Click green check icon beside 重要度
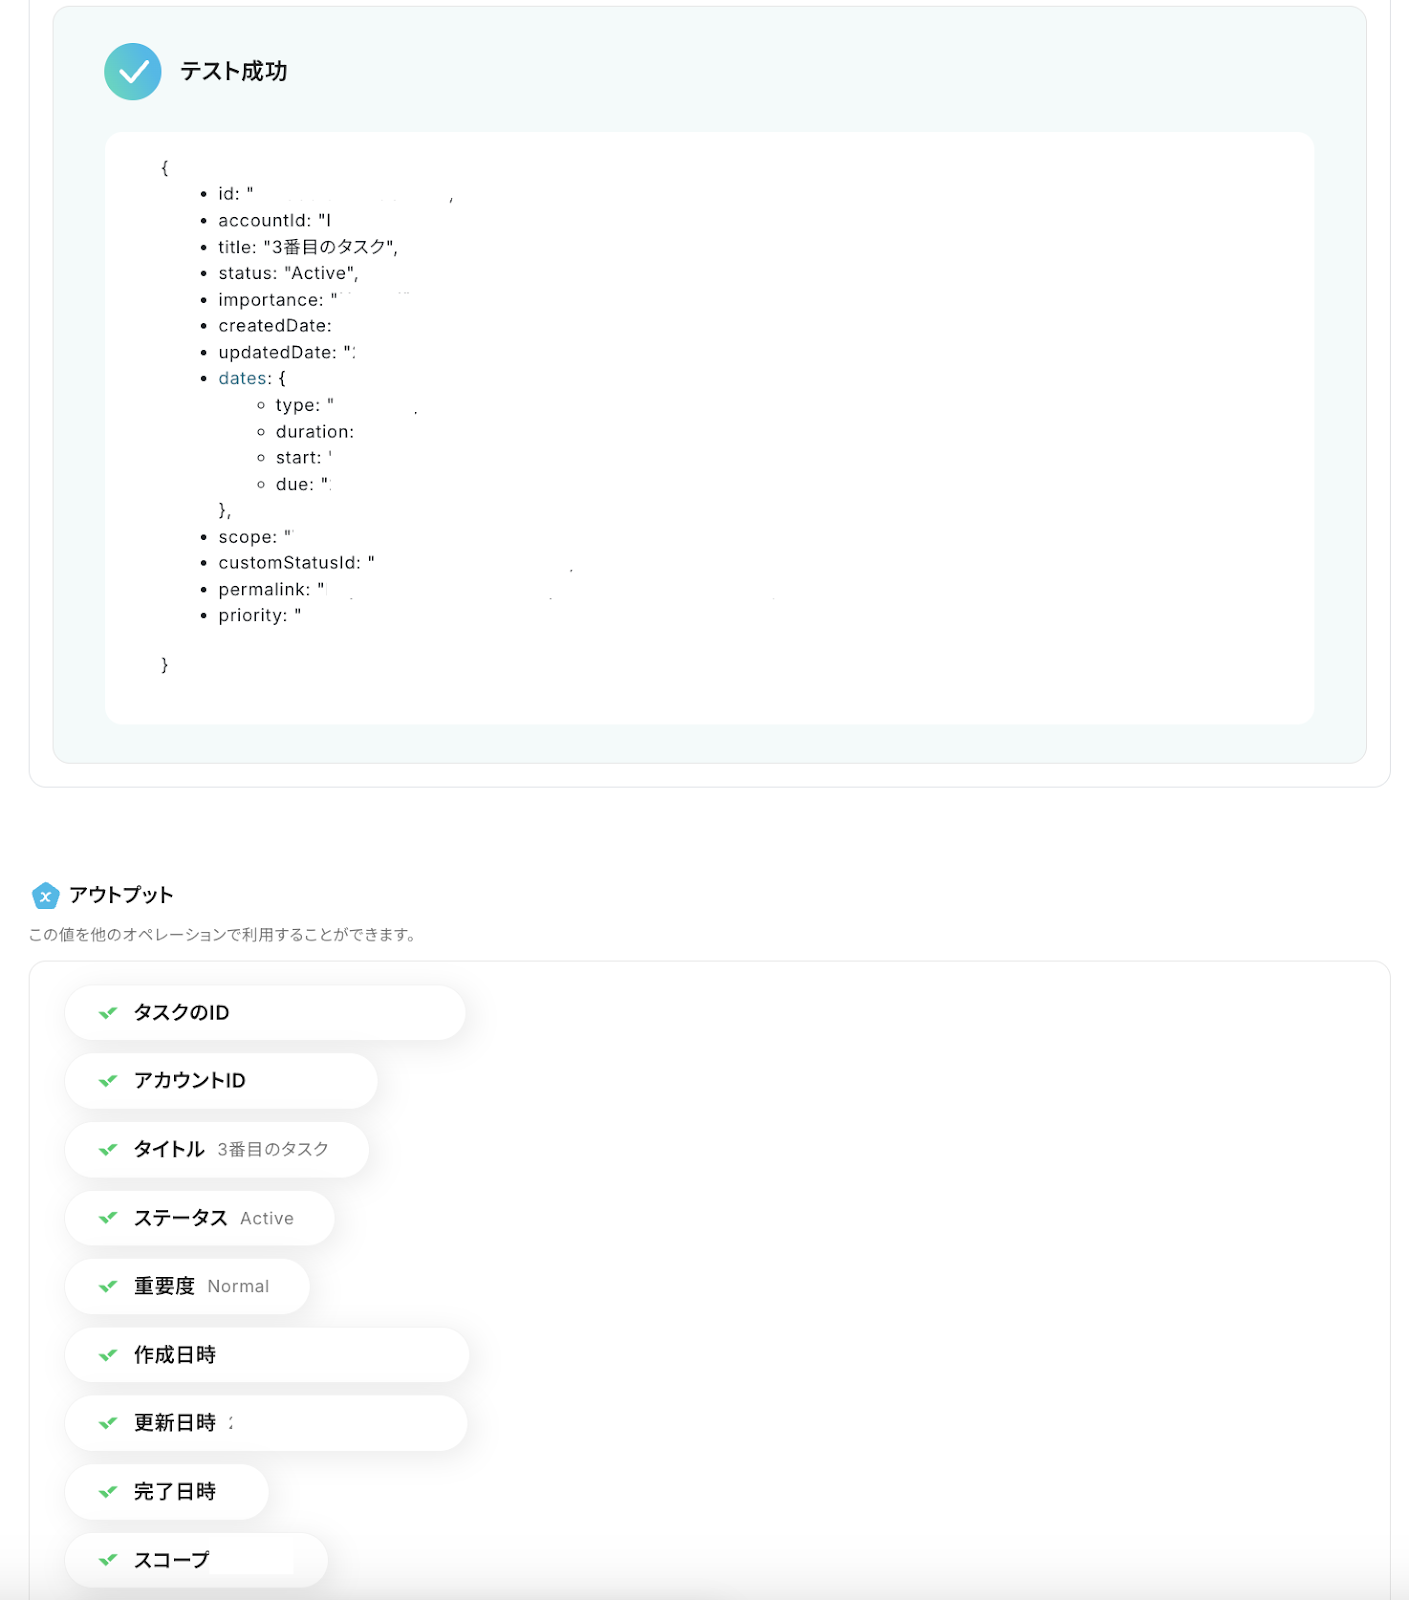The width and height of the screenshot is (1409, 1600). click(x=108, y=1287)
